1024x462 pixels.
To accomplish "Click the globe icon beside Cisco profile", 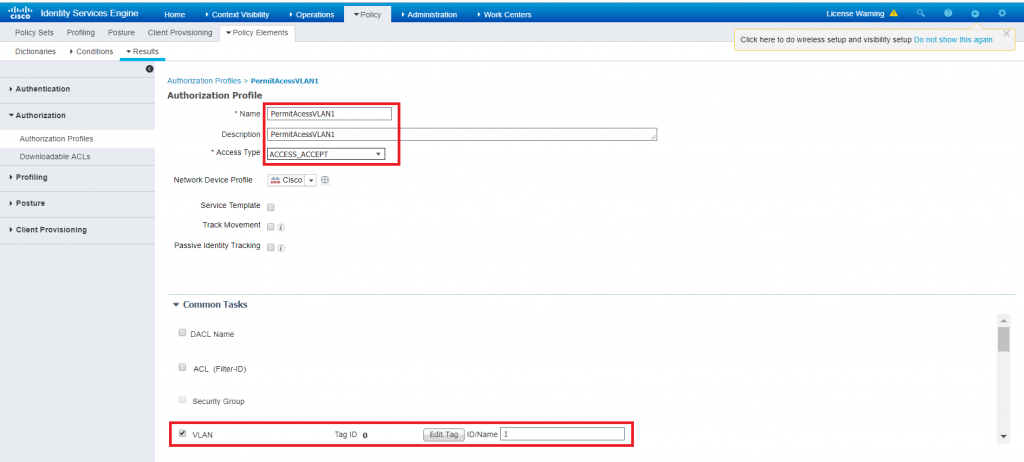I will click(325, 180).
